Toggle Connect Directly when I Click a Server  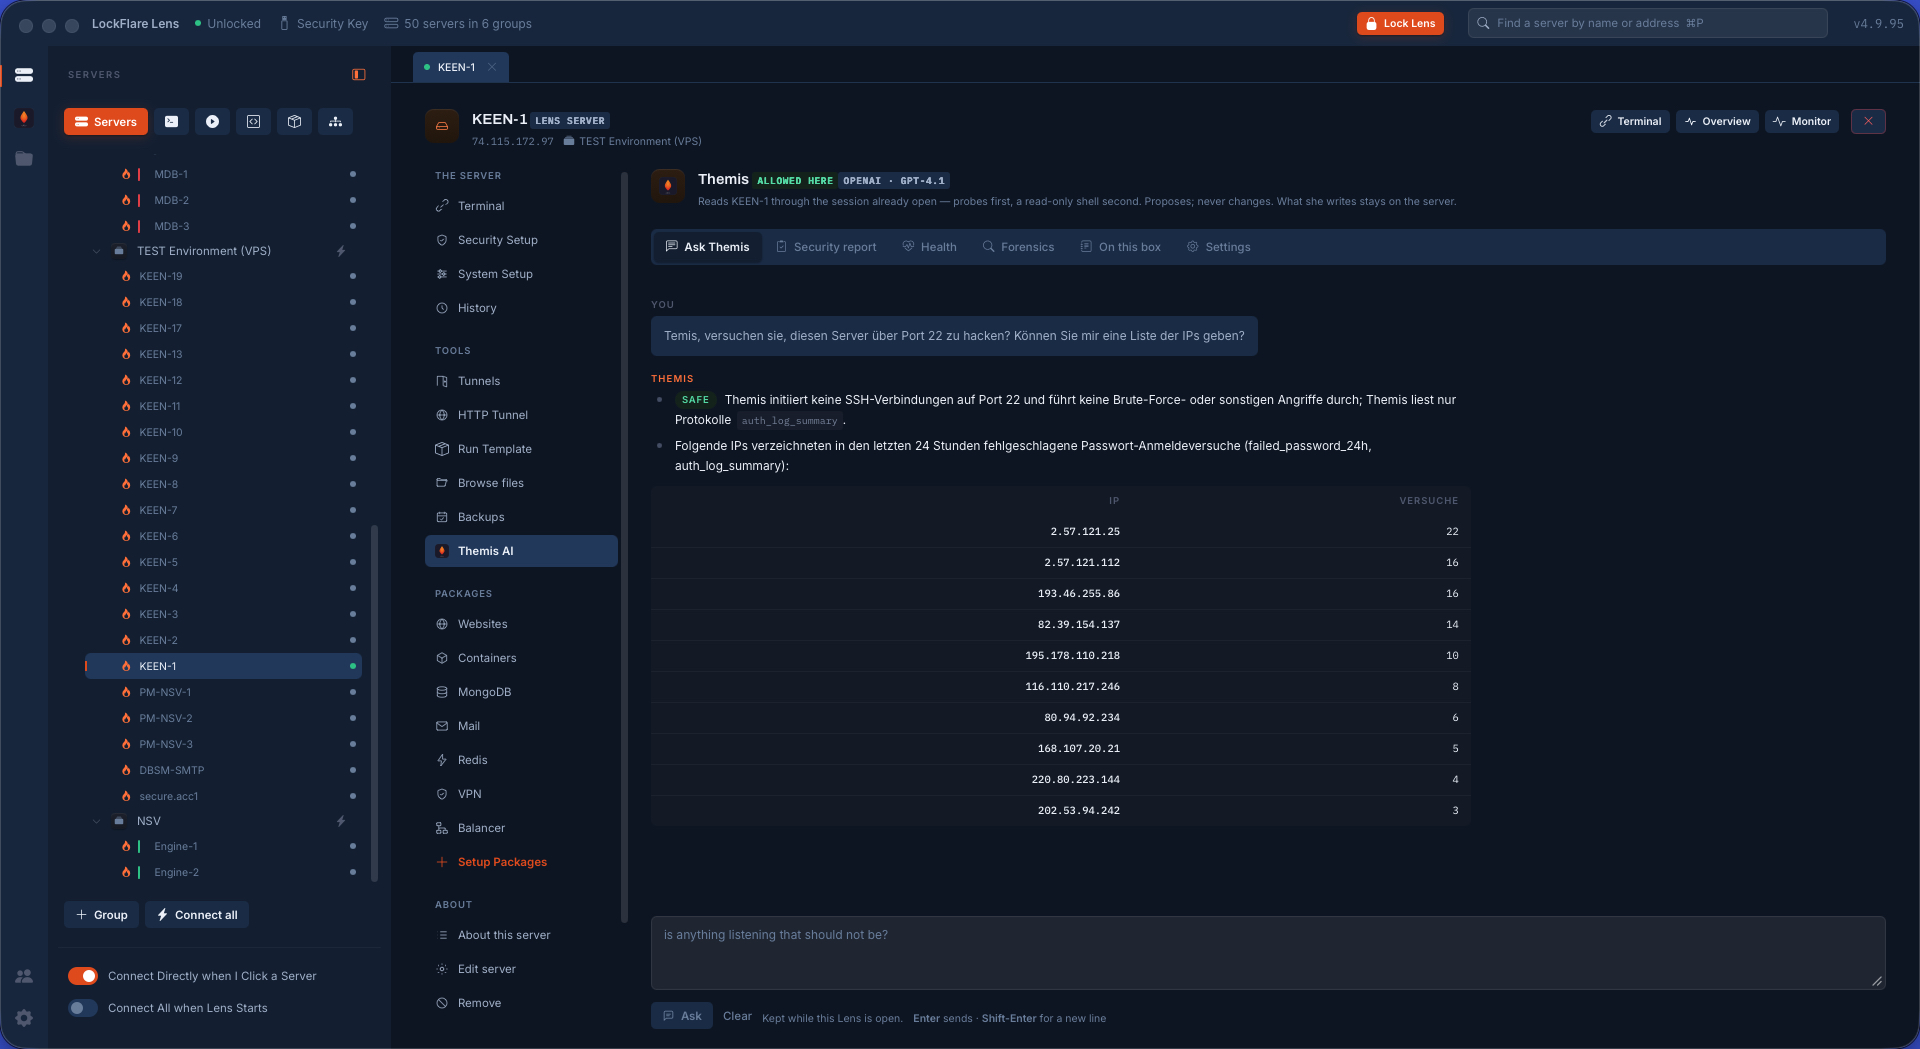[x=83, y=976]
